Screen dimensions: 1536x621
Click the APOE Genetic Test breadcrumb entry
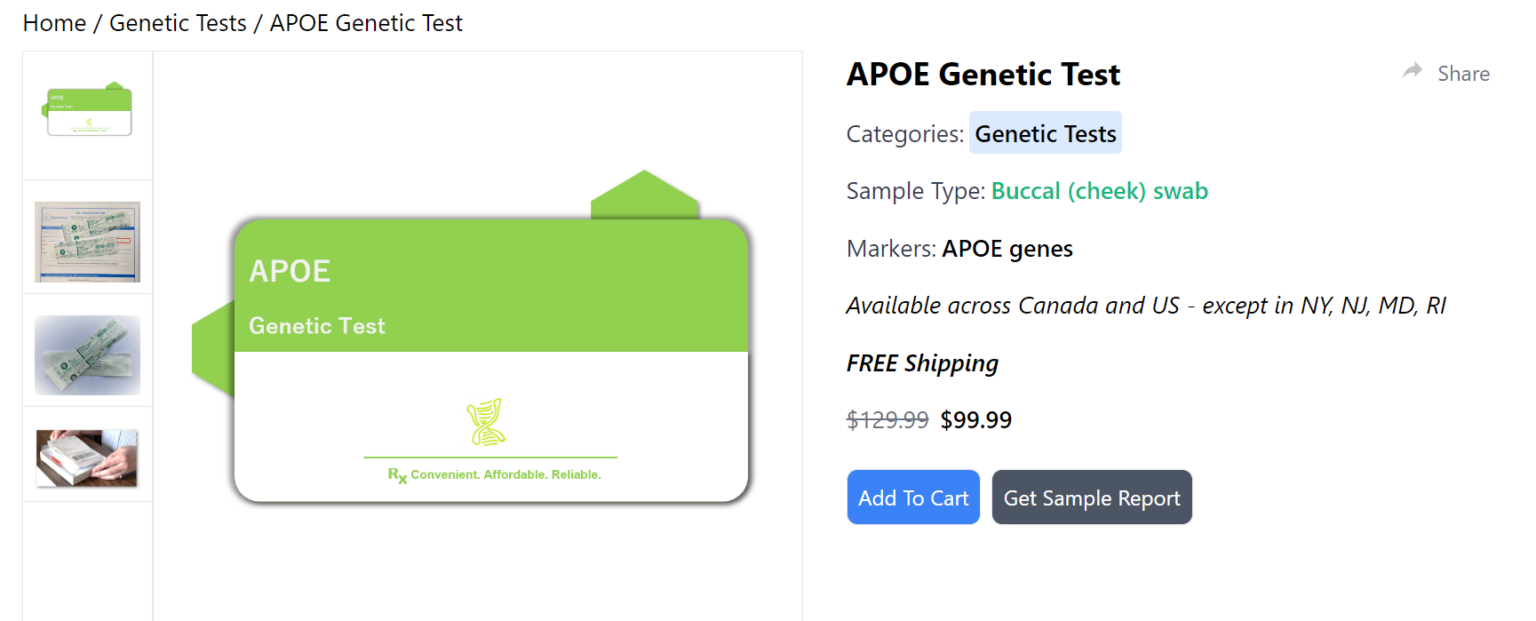[x=364, y=22]
